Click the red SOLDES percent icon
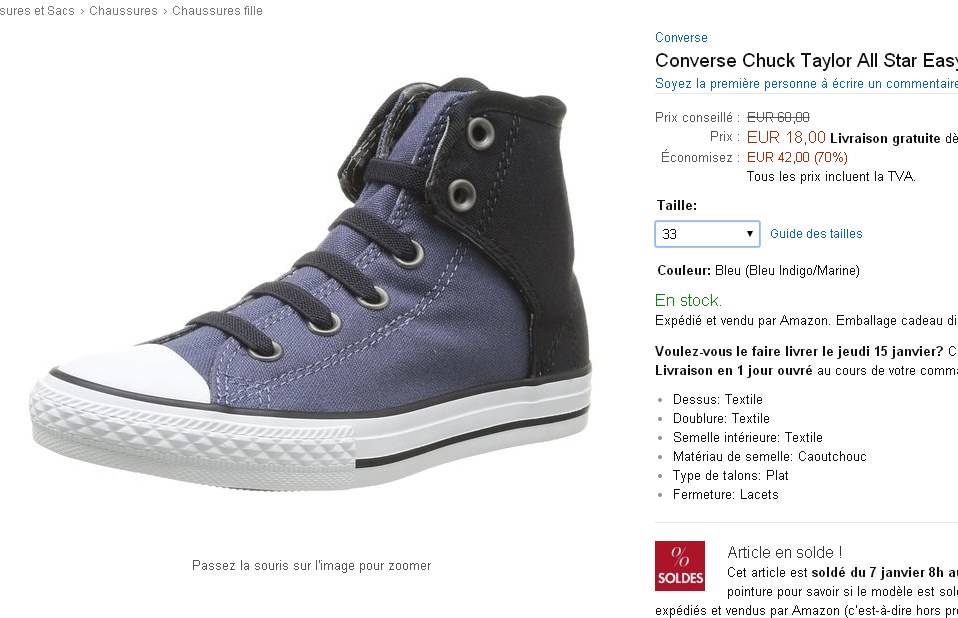 pyautogui.click(x=679, y=566)
